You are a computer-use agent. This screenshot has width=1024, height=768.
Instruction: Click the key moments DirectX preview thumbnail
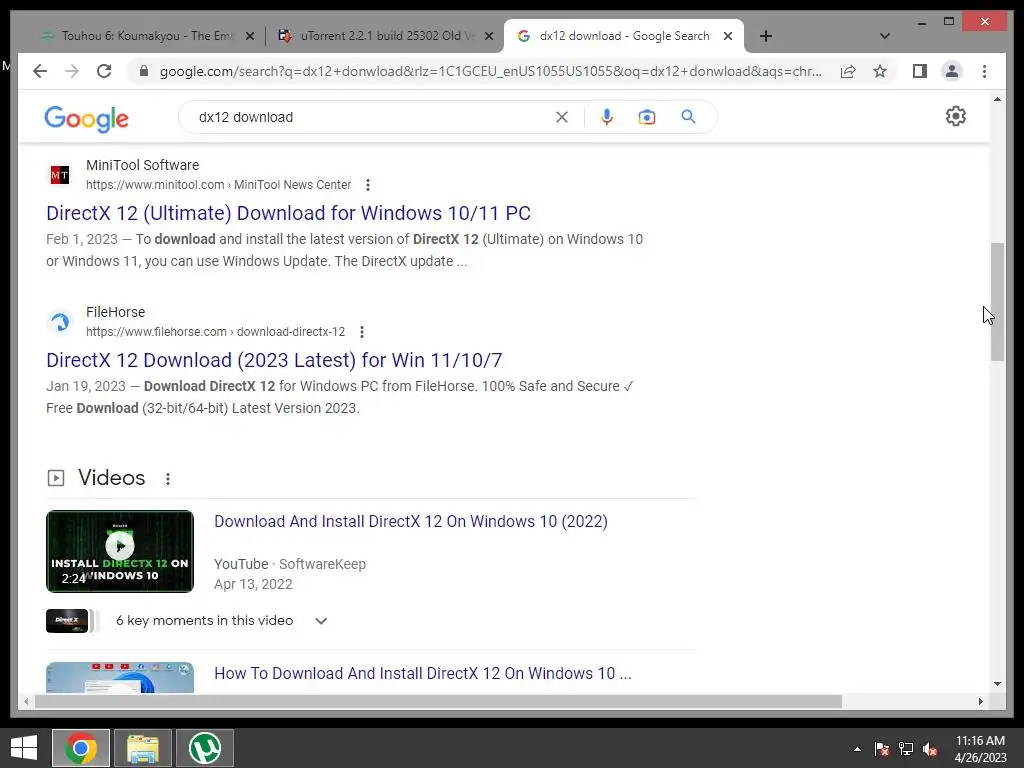[67, 620]
